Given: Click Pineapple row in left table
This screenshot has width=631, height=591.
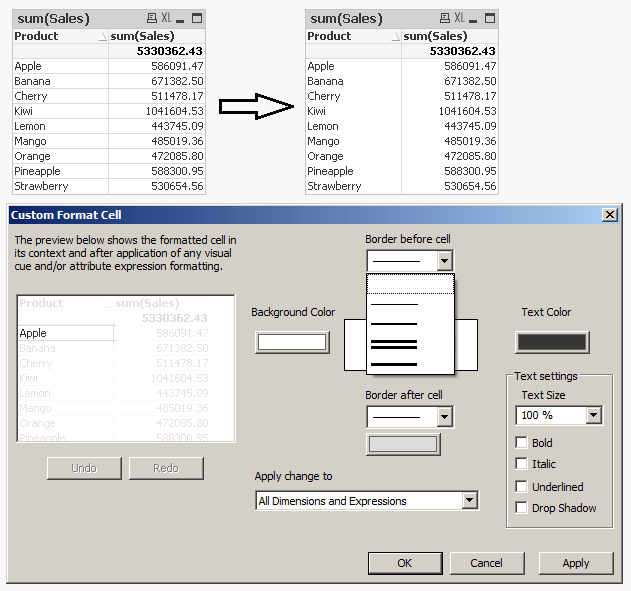Looking at the screenshot, I should click(x=109, y=171).
